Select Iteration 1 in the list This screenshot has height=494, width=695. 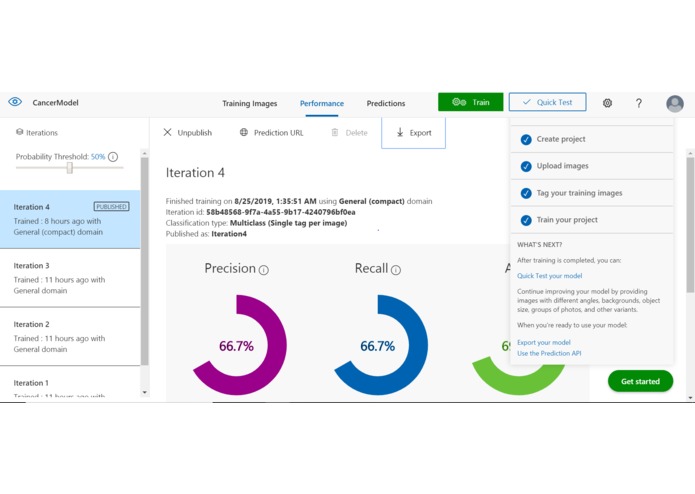pos(70,383)
